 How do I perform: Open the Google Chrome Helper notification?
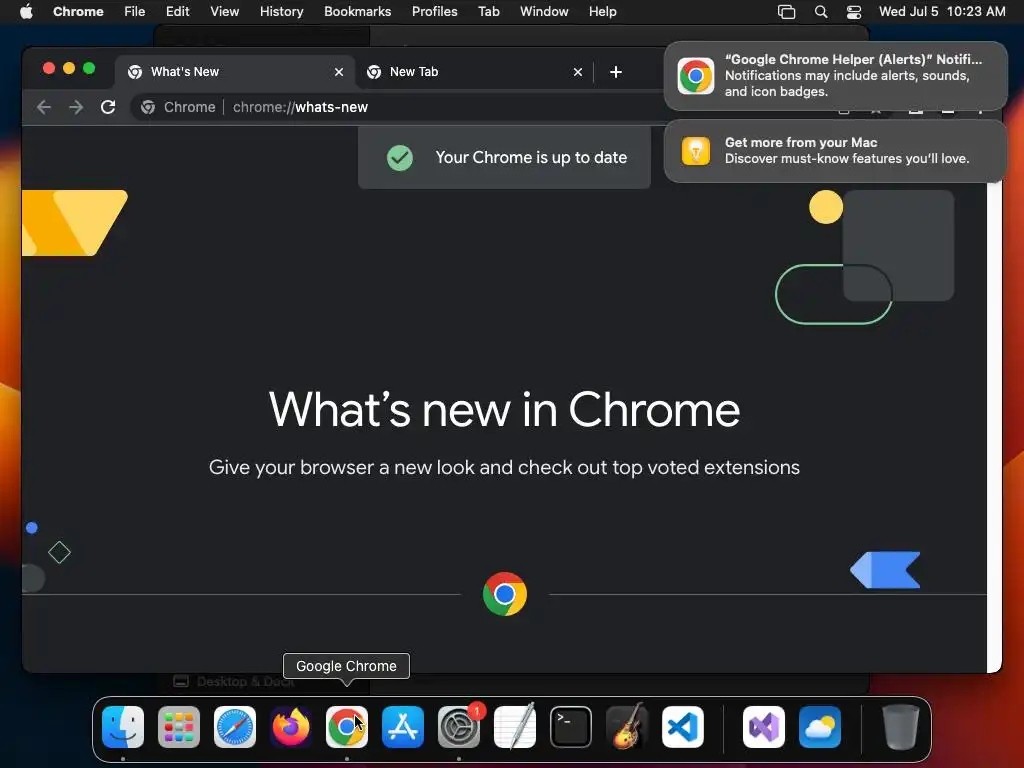pos(836,76)
